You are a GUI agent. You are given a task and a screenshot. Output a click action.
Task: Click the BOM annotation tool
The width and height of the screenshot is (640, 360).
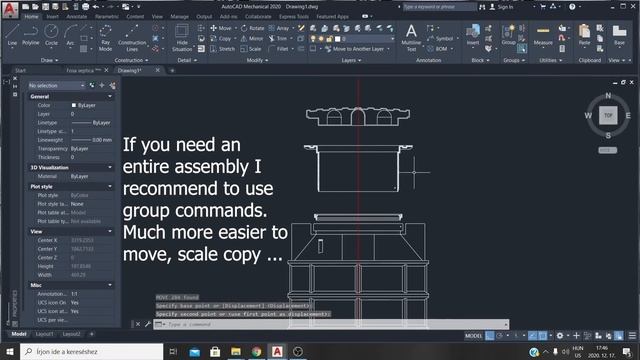pos(437,49)
